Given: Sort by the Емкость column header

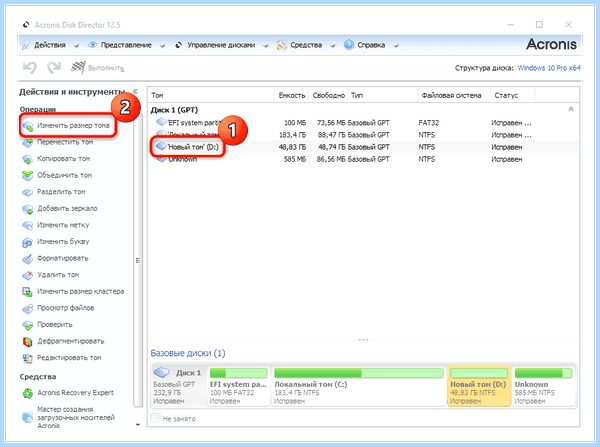Looking at the screenshot, I should (x=291, y=95).
